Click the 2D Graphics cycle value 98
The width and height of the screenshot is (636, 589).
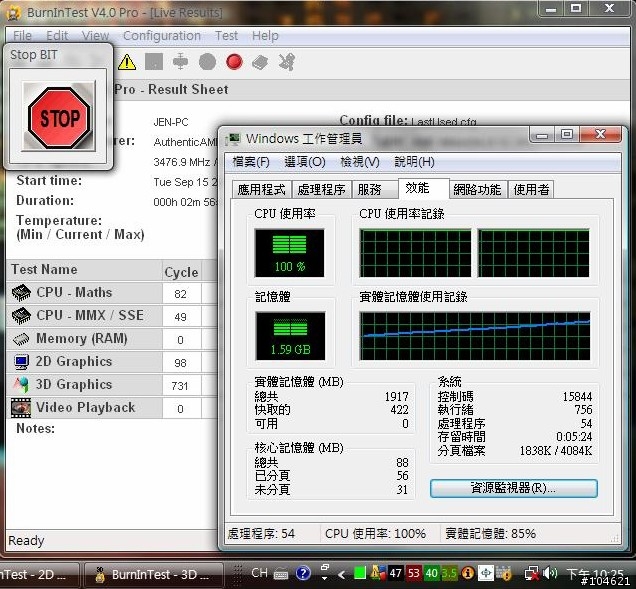click(x=180, y=363)
